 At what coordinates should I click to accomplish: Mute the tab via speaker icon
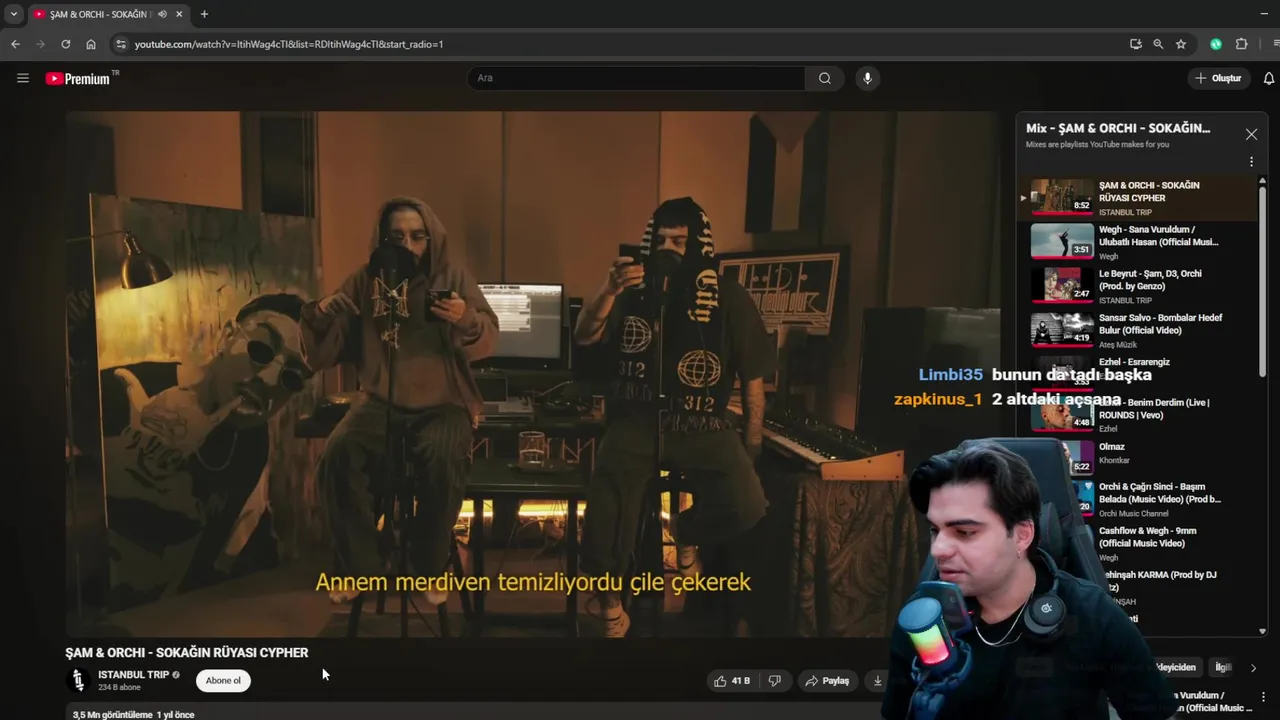(x=162, y=14)
